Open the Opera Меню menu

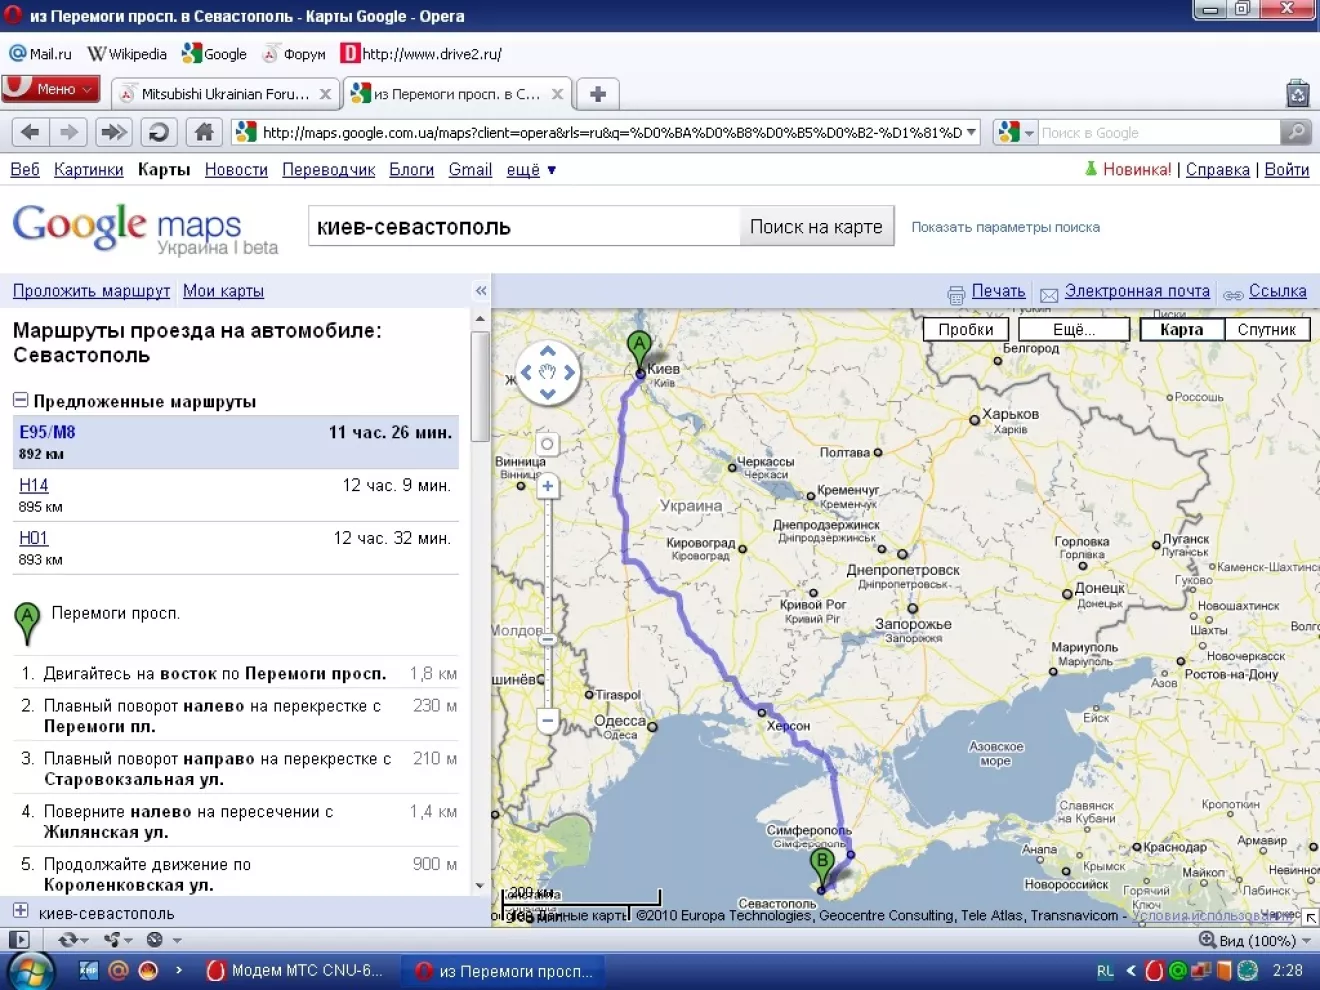(x=52, y=89)
